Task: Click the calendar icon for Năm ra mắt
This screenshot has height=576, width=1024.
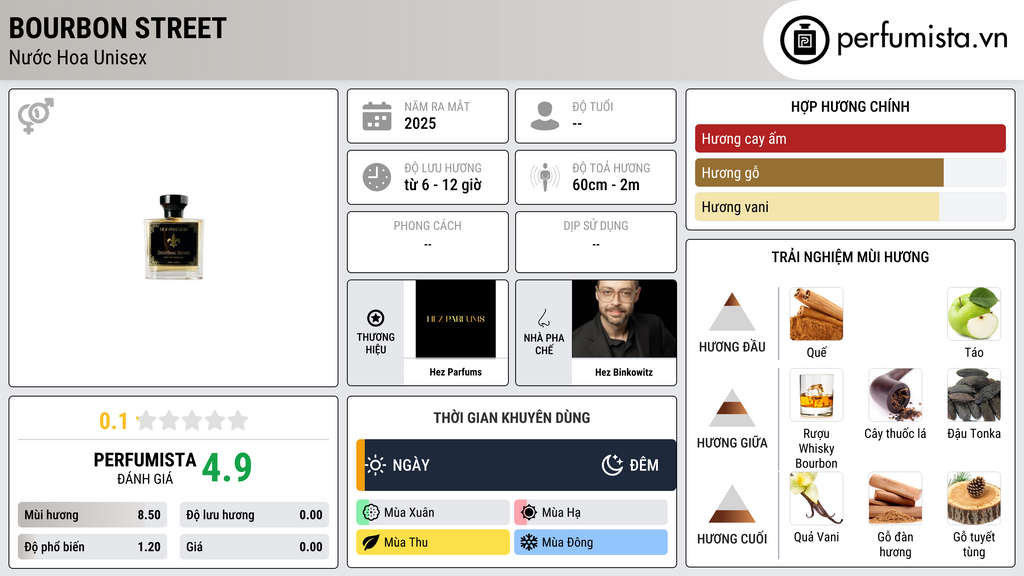Action: pyautogui.click(x=377, y=116)
